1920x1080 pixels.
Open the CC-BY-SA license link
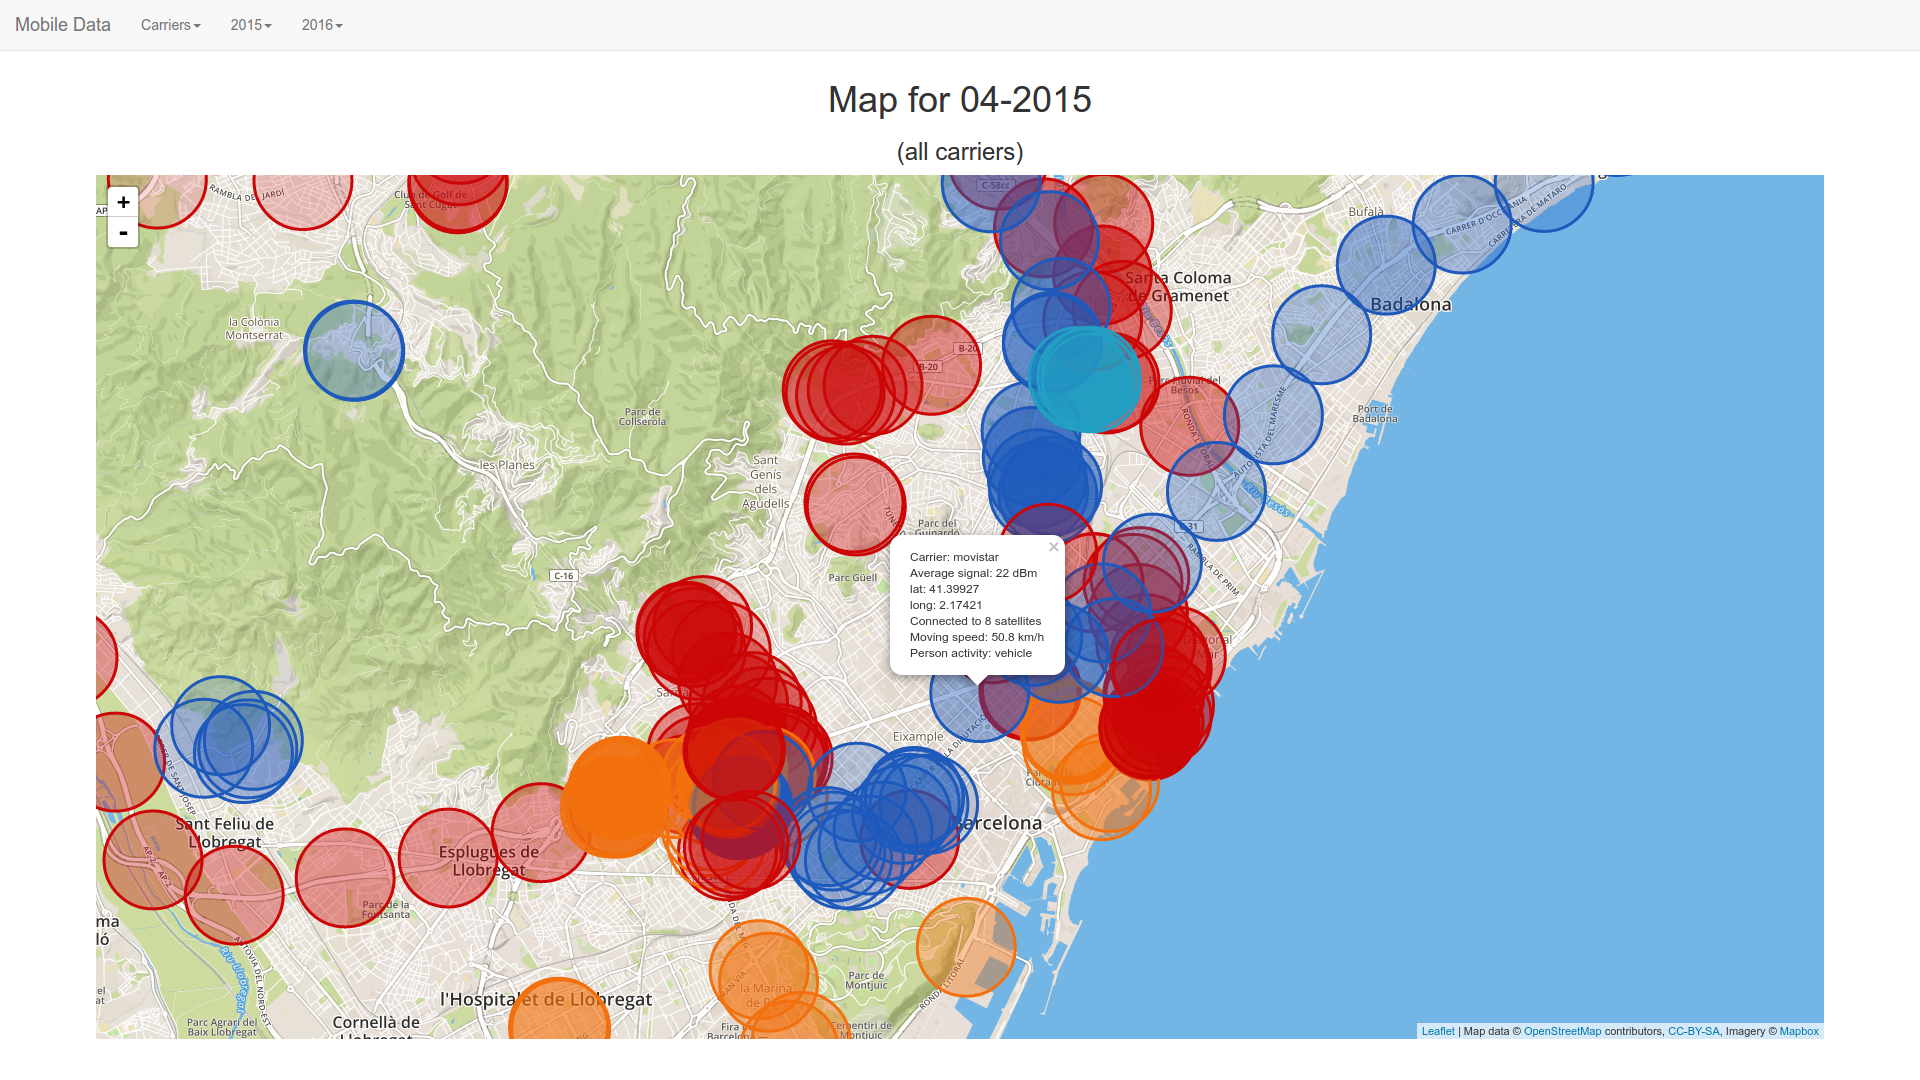click(1693, 1031)
